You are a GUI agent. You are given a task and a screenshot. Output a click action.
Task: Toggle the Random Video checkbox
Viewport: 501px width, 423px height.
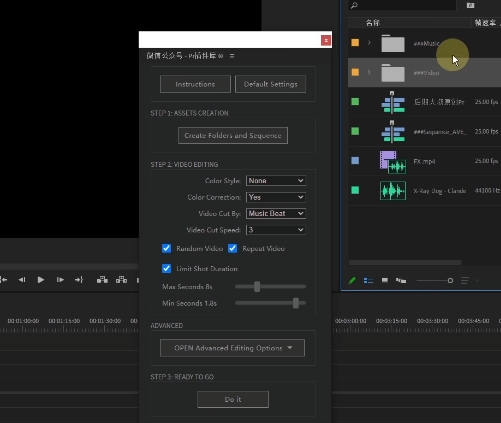166,248
